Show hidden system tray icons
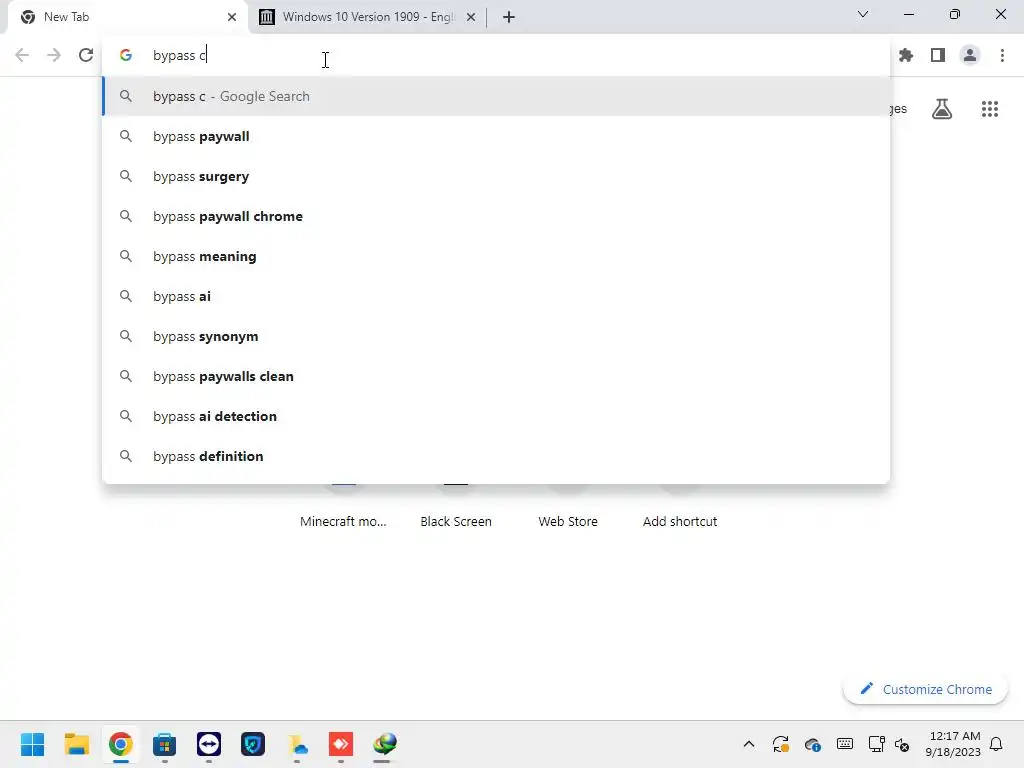The height and width of the screenshot is (768, 1024). tap(749, 744)
